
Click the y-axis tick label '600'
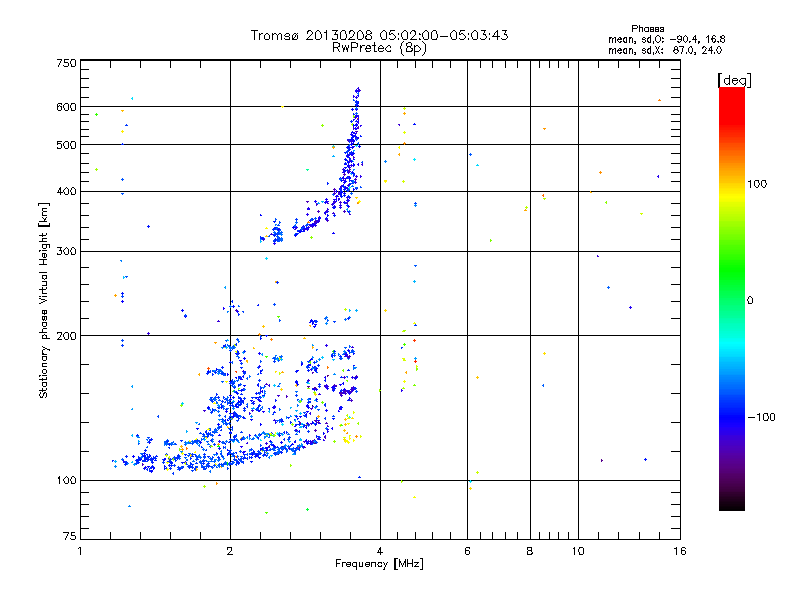coord(66,107)
